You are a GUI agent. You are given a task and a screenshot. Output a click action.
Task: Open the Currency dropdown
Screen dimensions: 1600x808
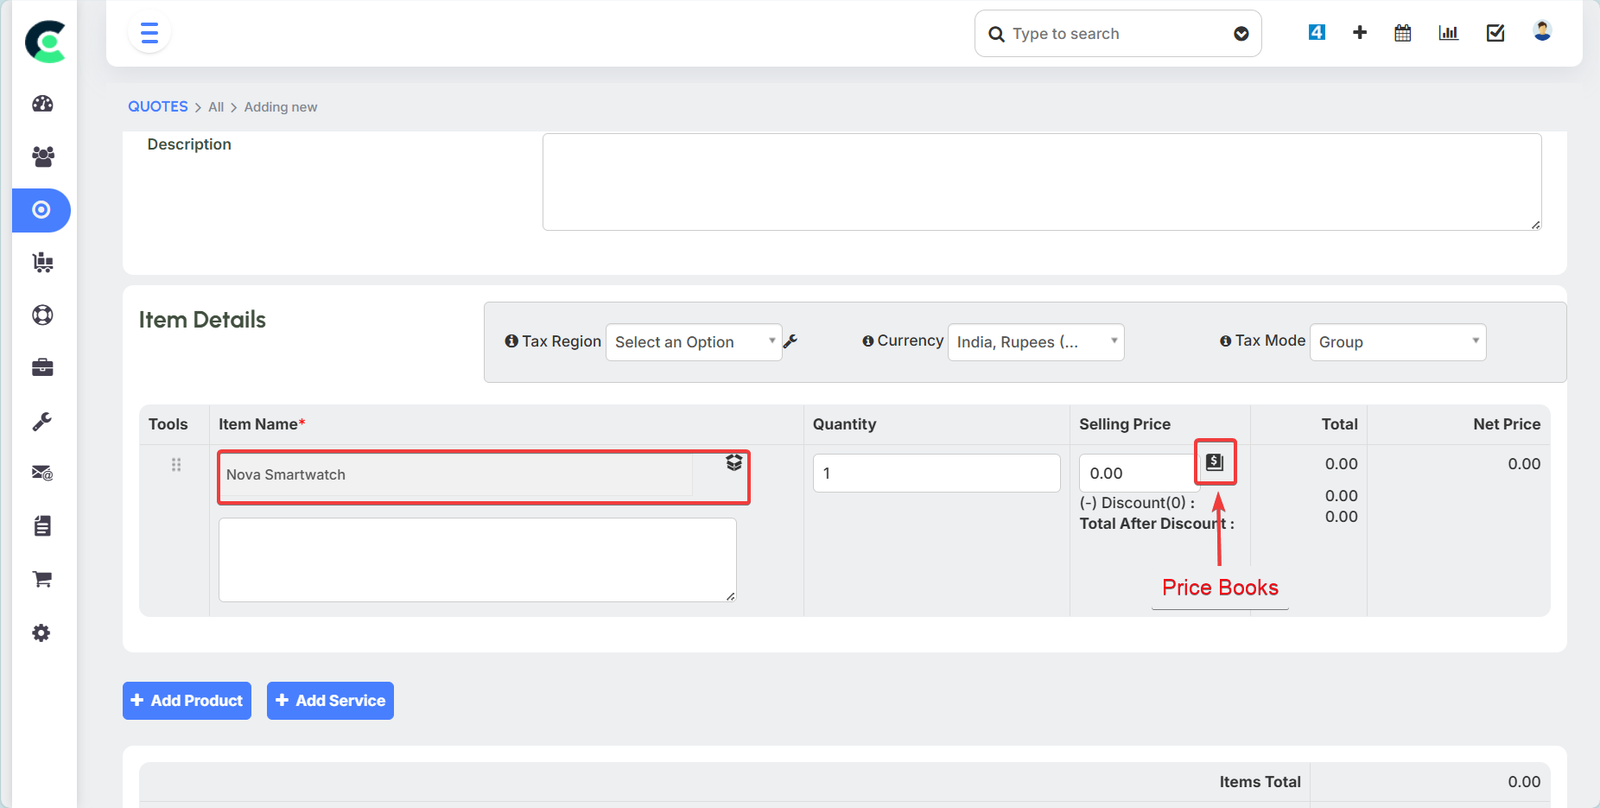tap(1035, 342)
